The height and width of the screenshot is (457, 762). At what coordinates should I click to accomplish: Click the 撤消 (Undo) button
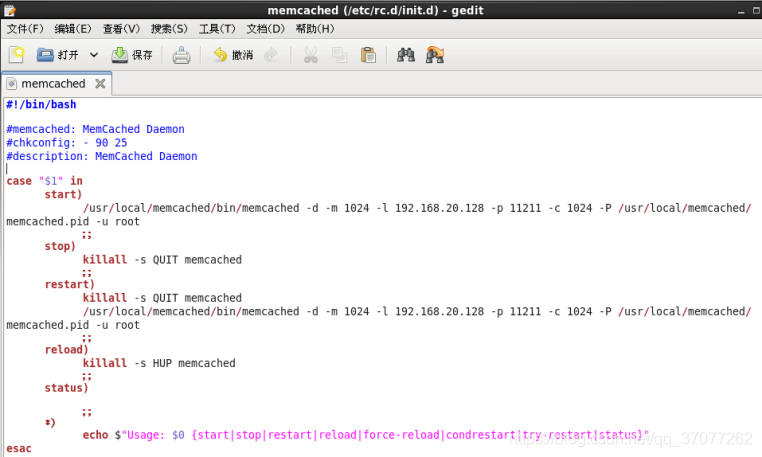(233, 55)
